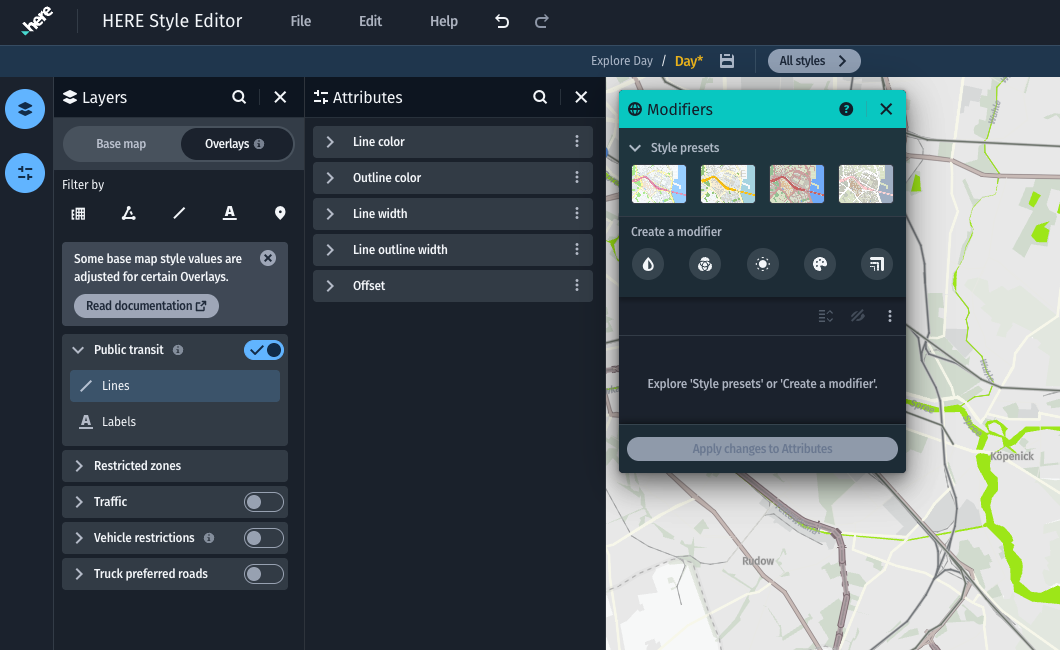Filter layers by text label icon
Viewport: 1060px width, 650px height.
(x=230, y=214)
